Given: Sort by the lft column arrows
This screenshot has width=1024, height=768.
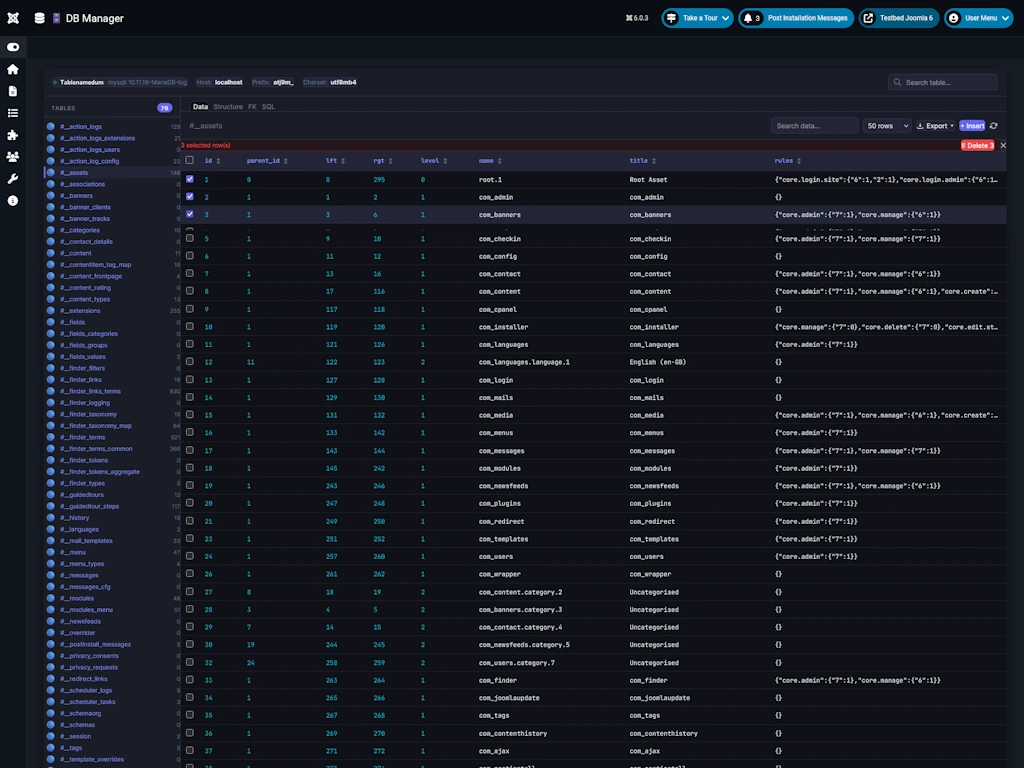Looking at the screenshot, I should (x=343, y=161).
